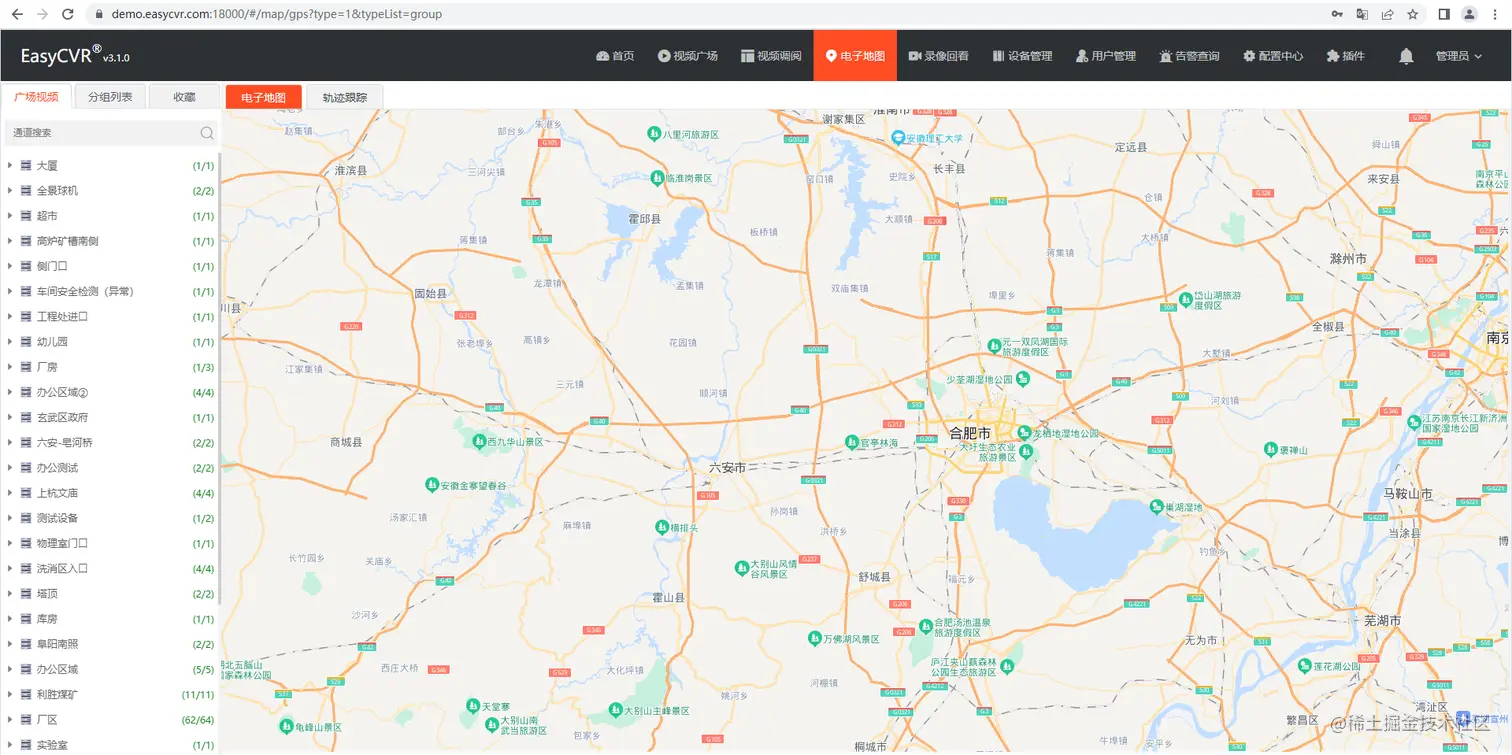Viewport: 1512px width, 755px height.
Task: Open 插件 plugins page
Action: [1345, 56]
